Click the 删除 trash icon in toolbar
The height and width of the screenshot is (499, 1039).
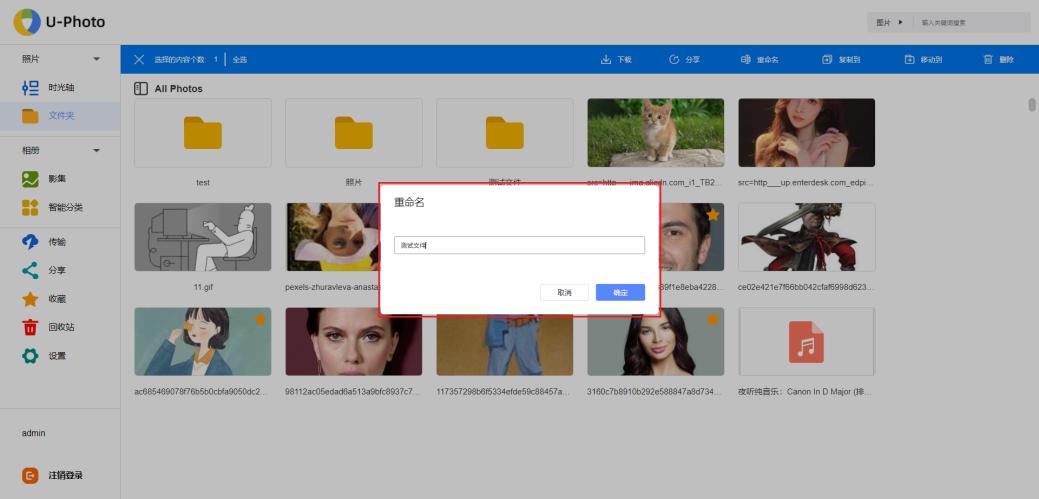(988, 60)
